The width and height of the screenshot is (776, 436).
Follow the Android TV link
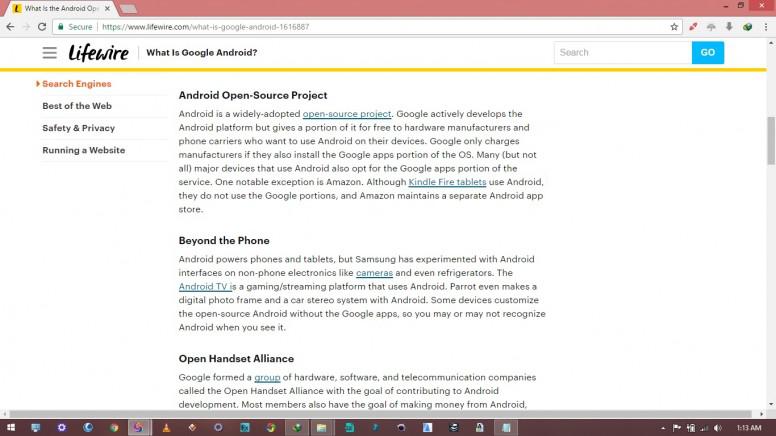[203, 287]
